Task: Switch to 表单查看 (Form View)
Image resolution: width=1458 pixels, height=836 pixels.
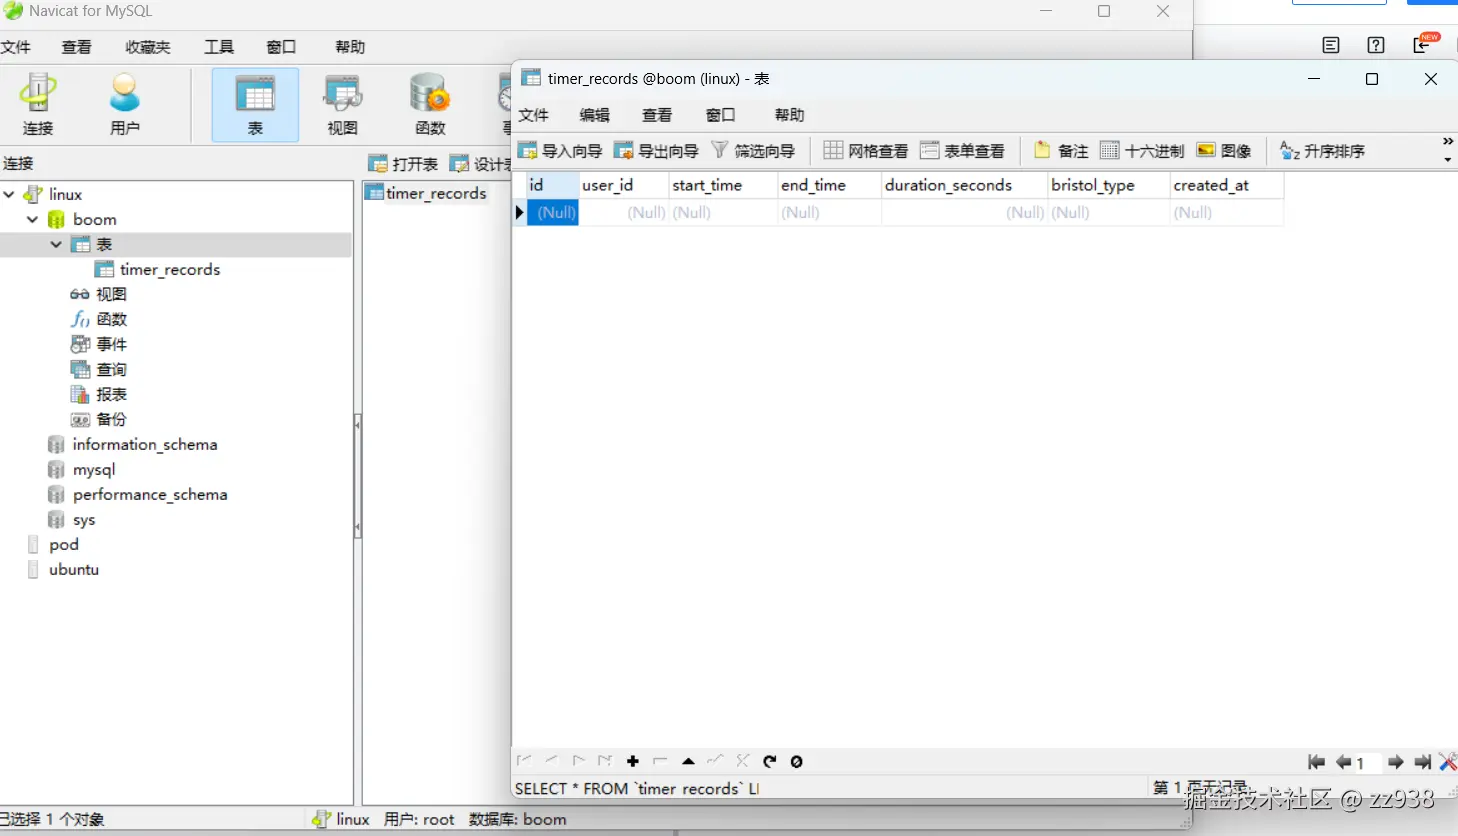Action: (962, 151)
